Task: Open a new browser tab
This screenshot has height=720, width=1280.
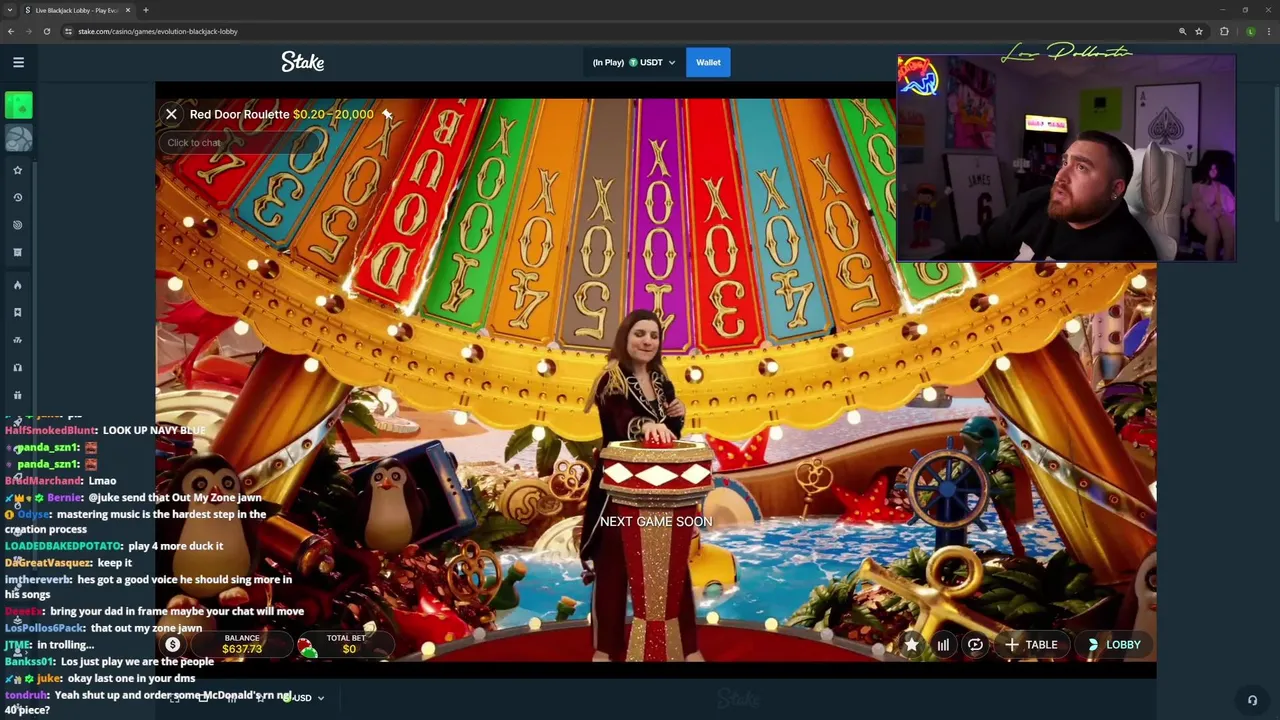Action: [145, 10]
